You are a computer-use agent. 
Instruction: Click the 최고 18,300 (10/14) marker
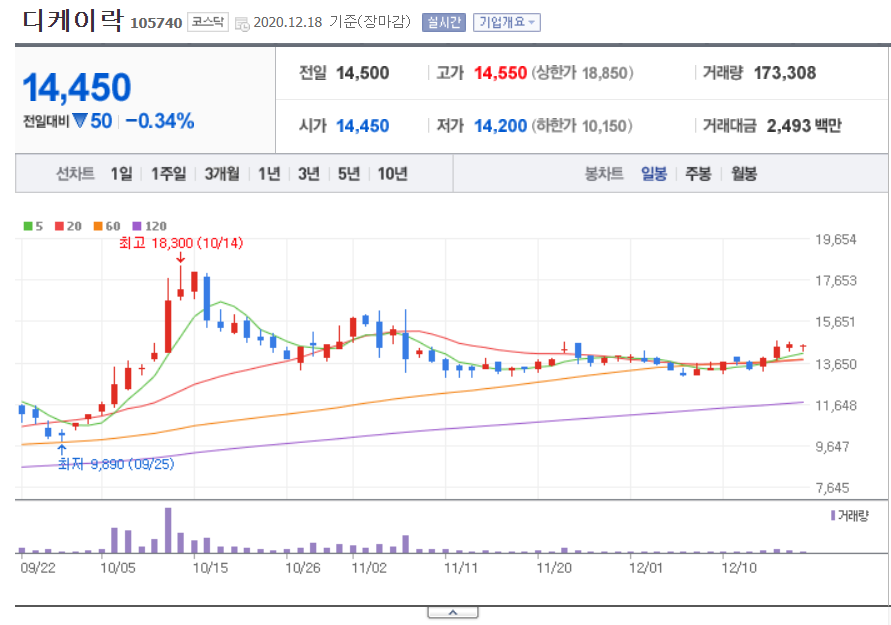point(181,243)
